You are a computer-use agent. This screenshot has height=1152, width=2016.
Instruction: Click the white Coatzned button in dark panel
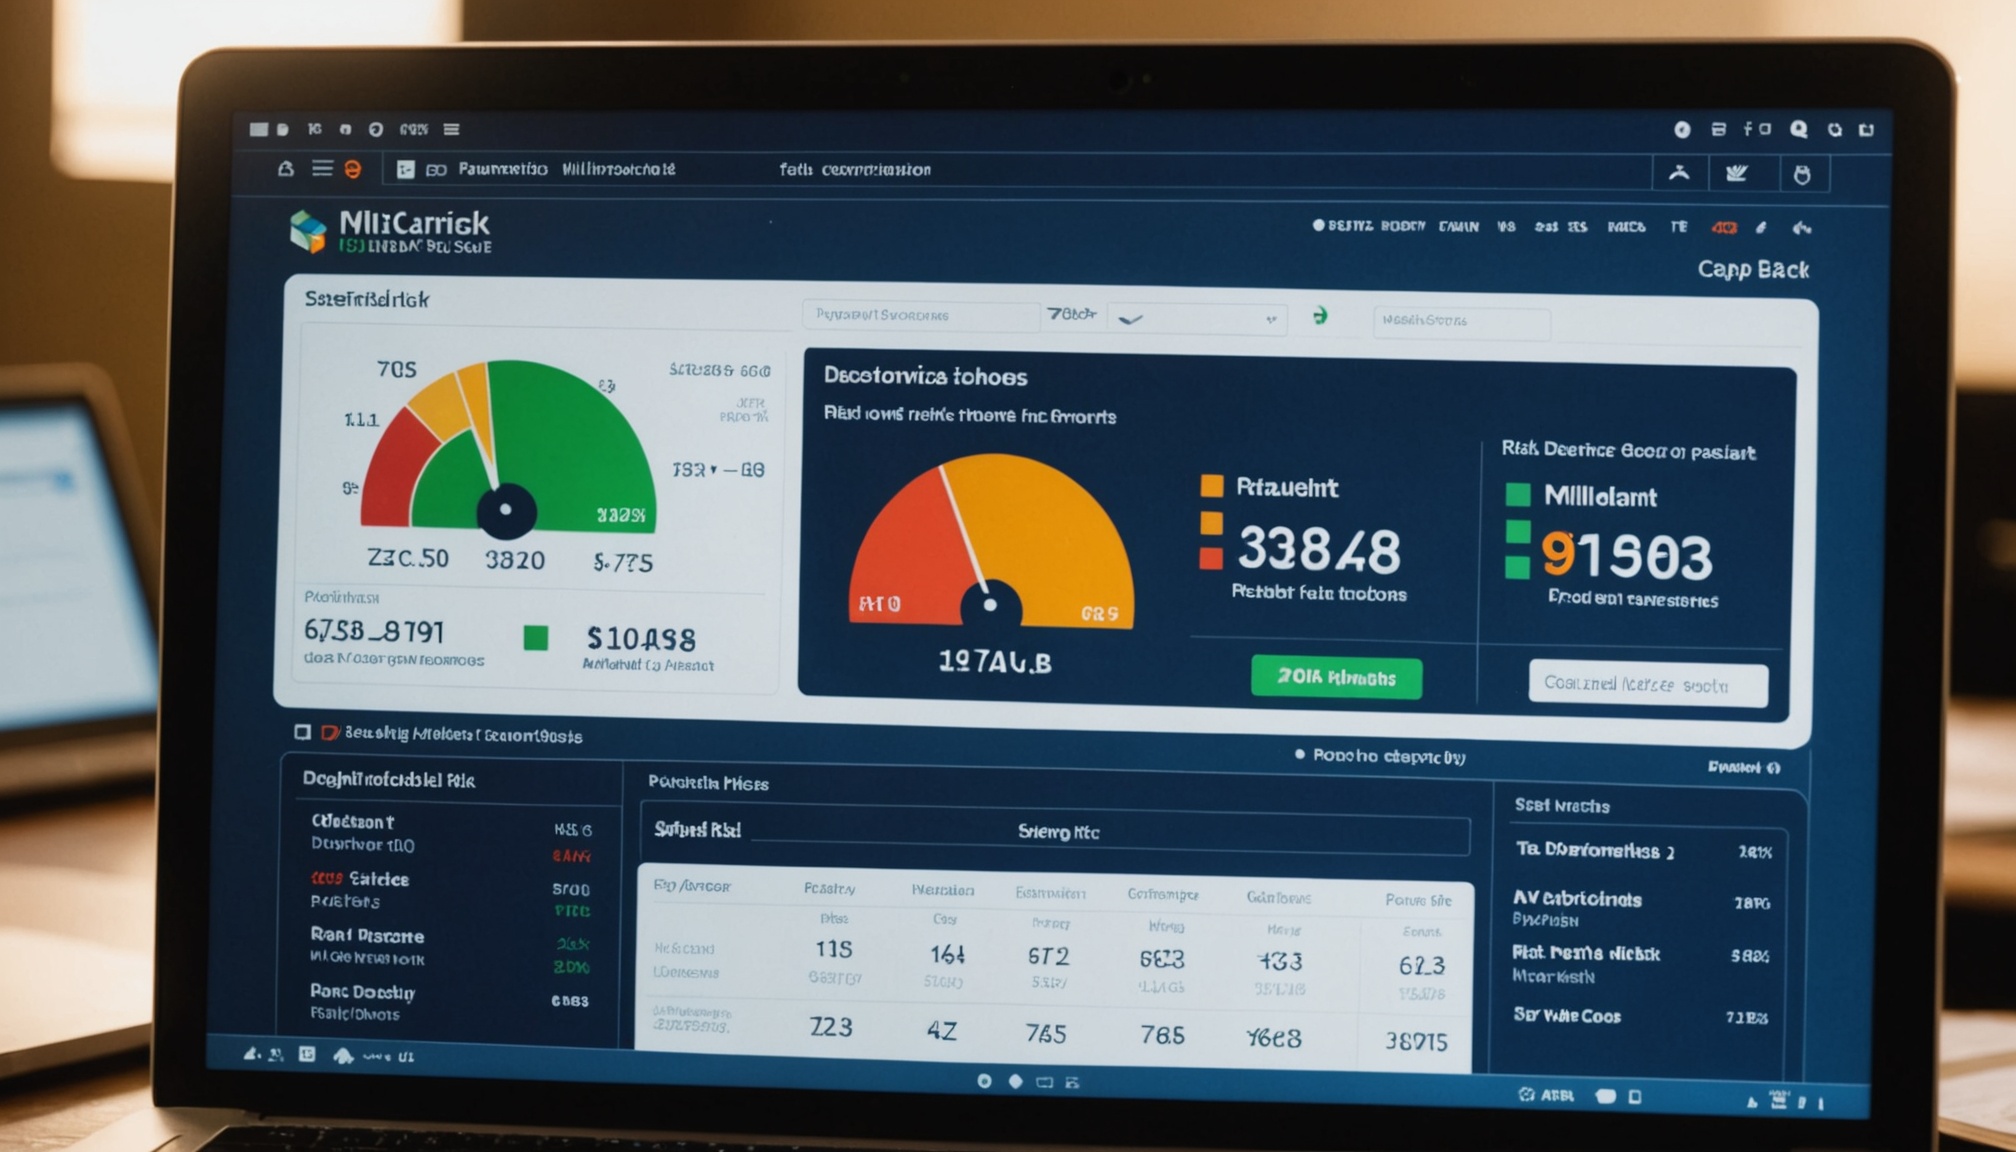[x=1648, y=685]
